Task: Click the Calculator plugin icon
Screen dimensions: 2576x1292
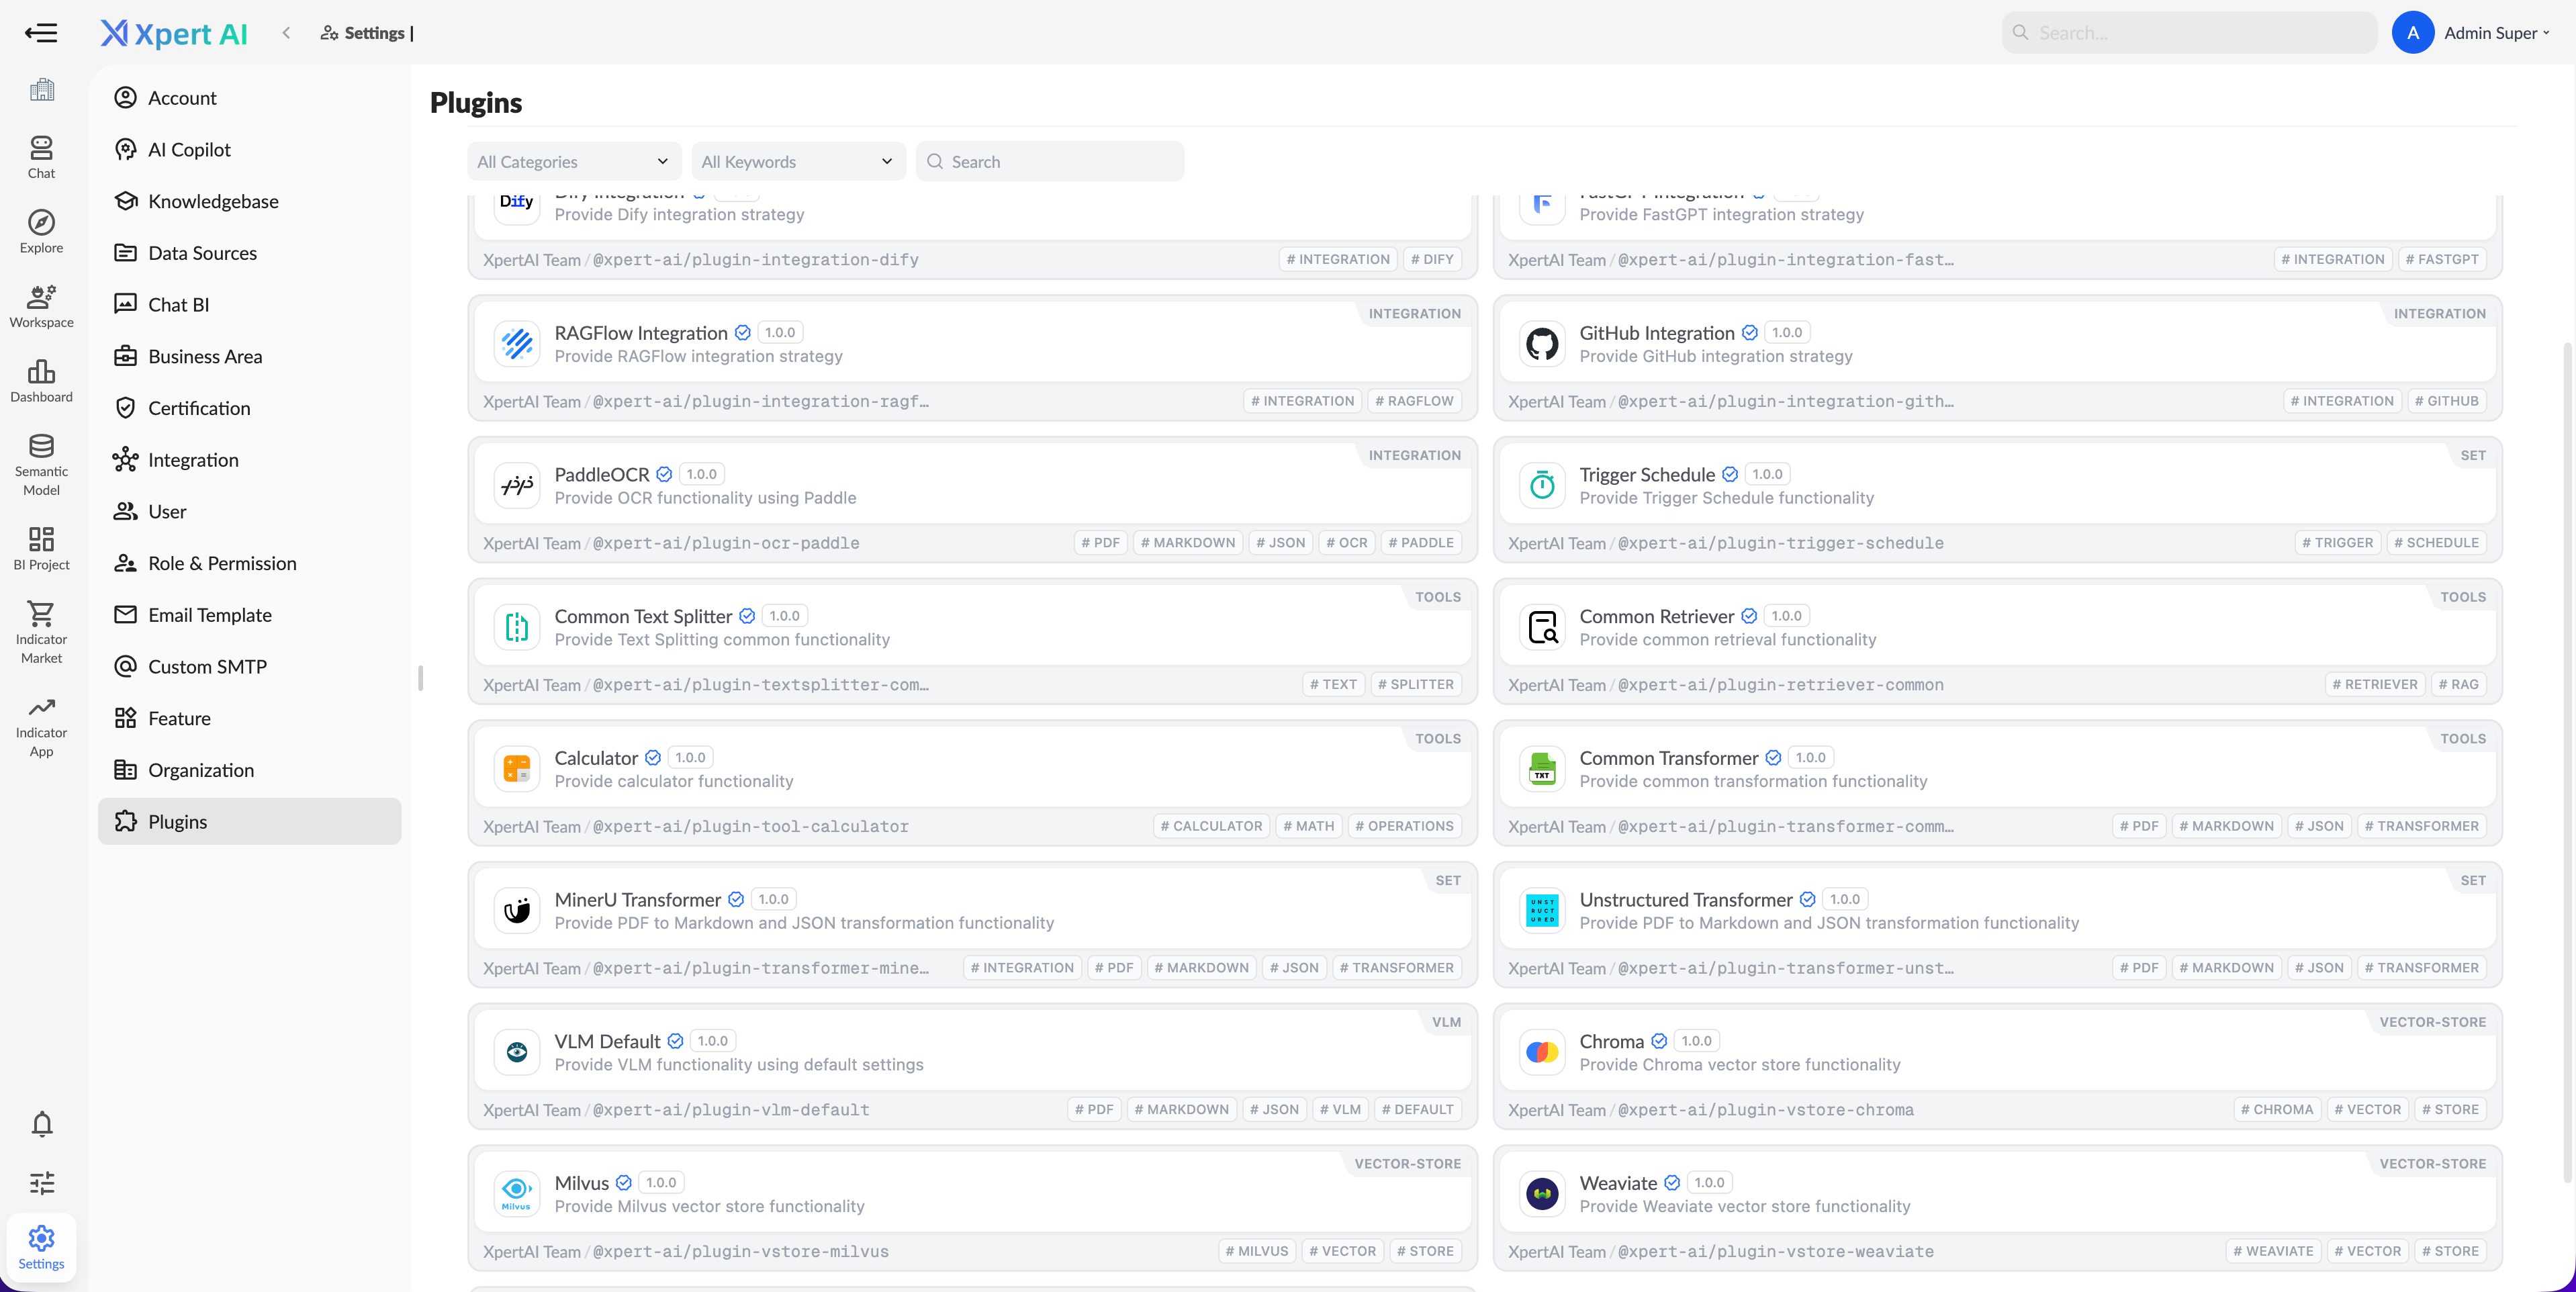Action: [517, 769]
